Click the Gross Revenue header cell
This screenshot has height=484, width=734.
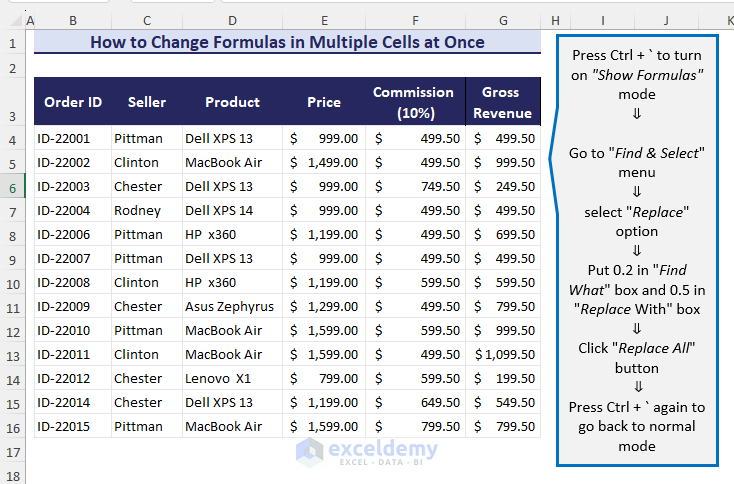pos(503,102)
